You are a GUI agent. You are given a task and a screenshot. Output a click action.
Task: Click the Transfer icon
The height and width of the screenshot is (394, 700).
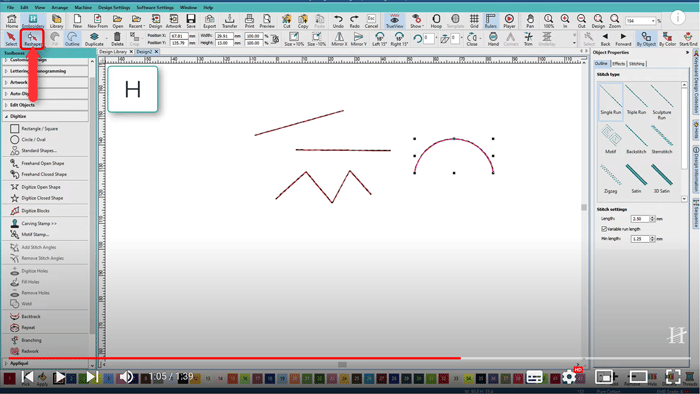229,21
